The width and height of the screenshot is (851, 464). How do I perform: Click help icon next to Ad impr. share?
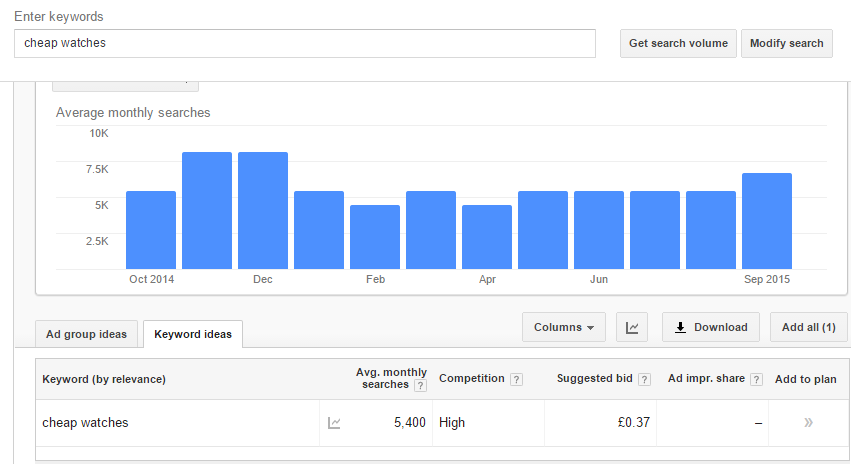(756, 379)
